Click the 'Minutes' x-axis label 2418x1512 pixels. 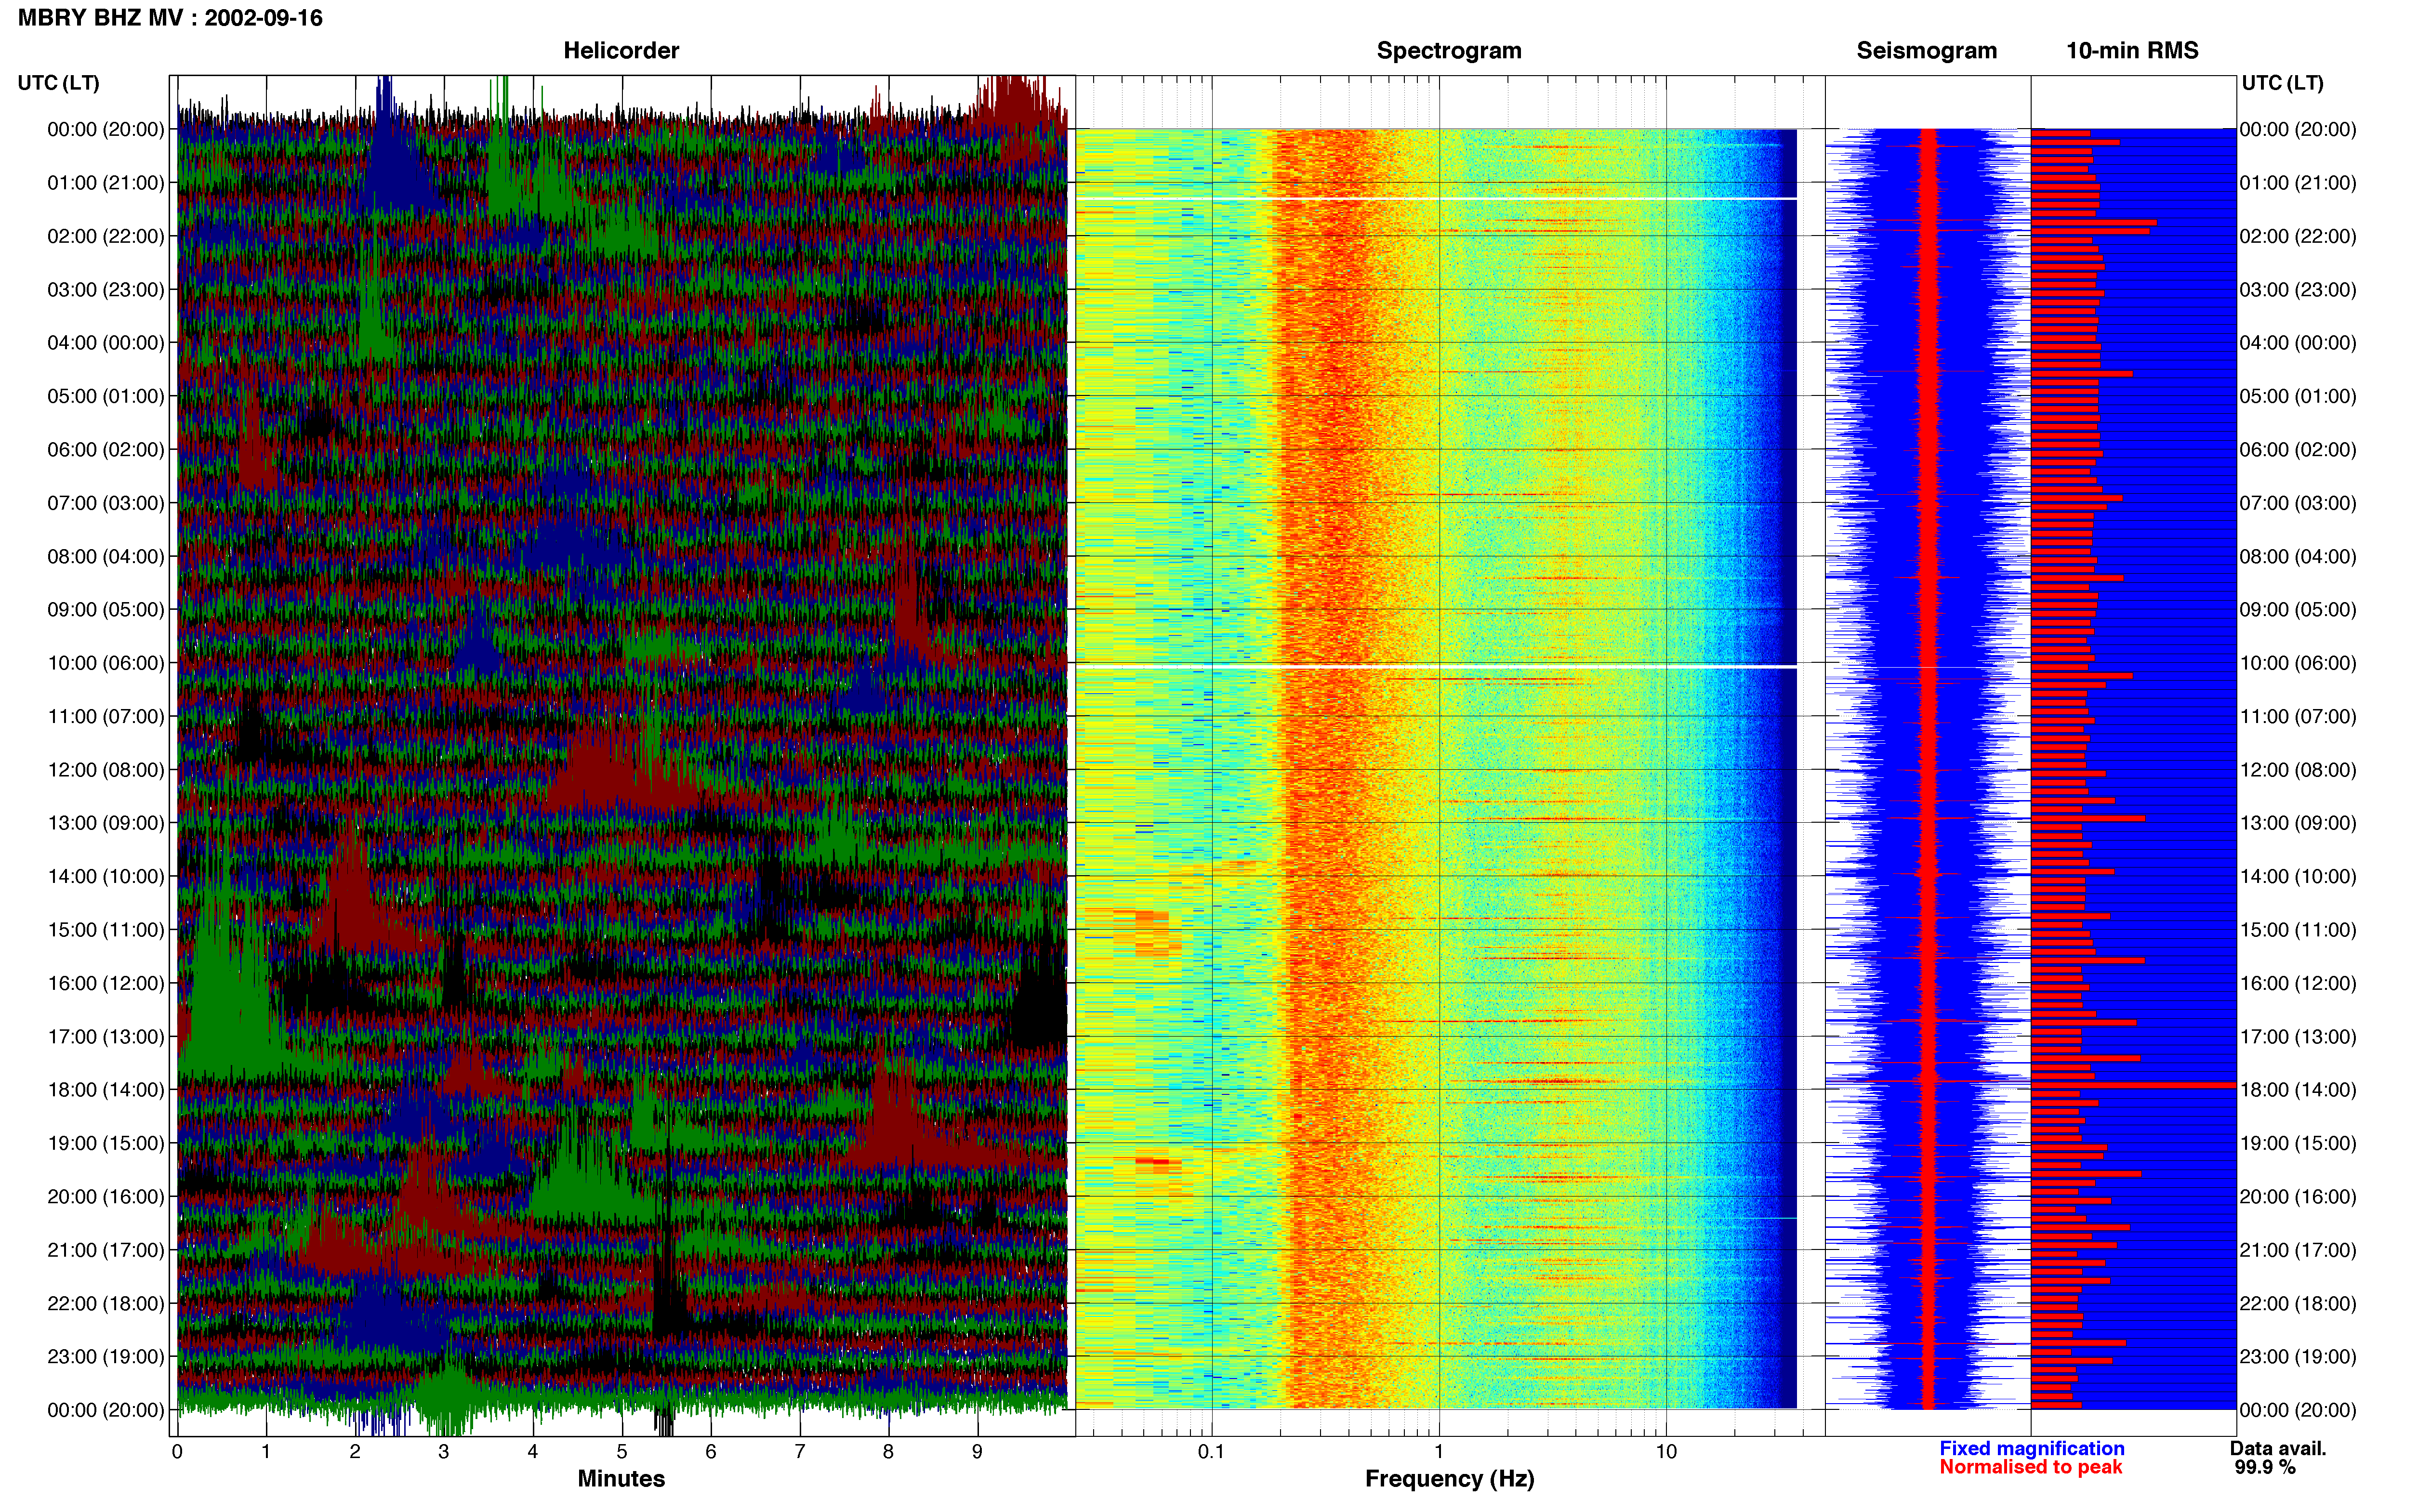[x=621, y=1478]
